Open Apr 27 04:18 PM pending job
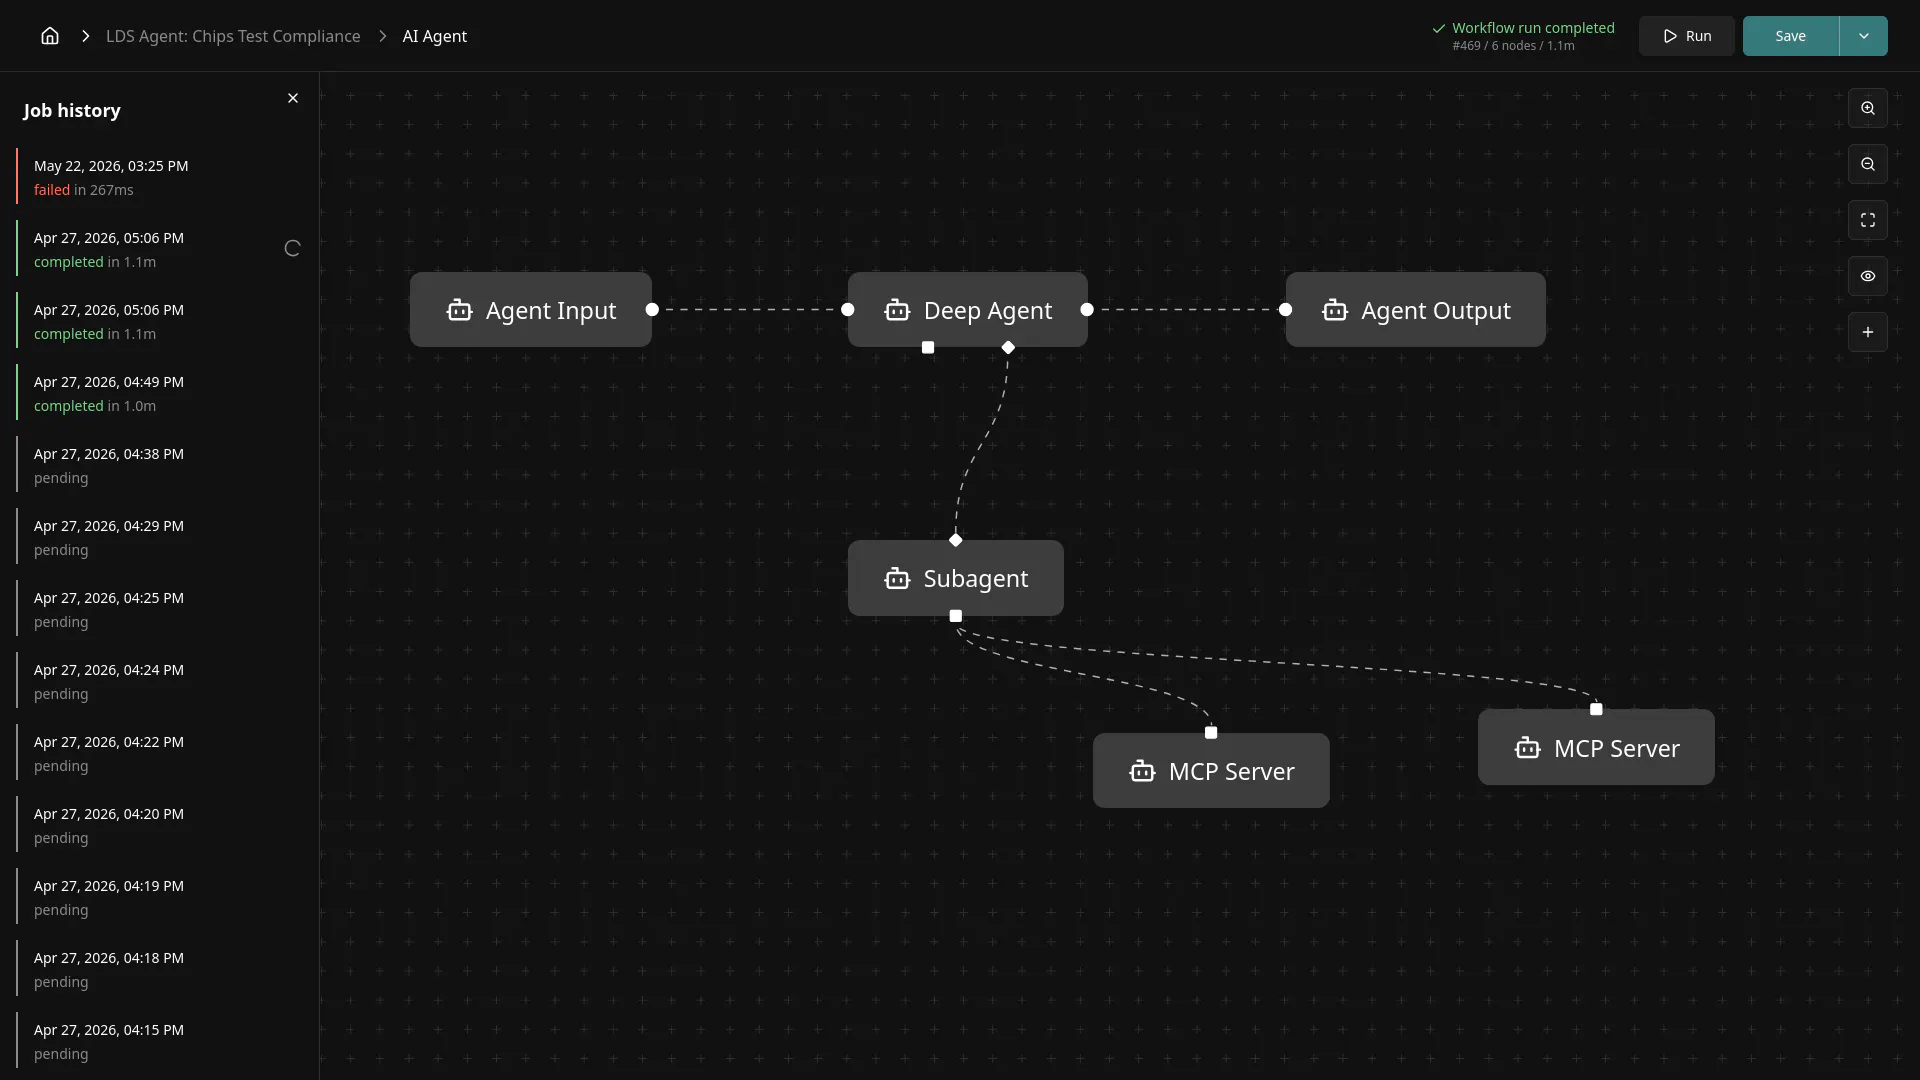This screenshot has height=1080, width=1920. [x=160, y=969]
